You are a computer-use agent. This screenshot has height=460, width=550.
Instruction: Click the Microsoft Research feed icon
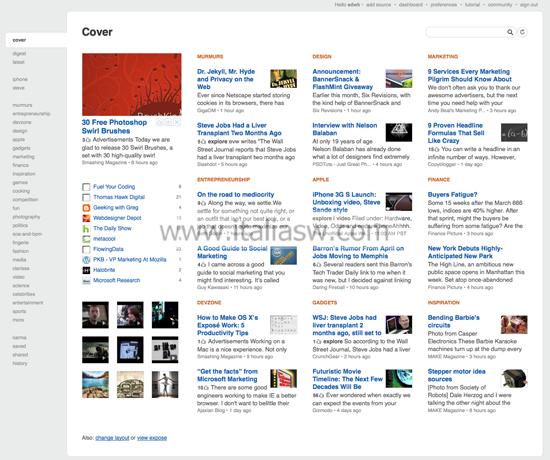pyautogui.click(x=86, y=280)
